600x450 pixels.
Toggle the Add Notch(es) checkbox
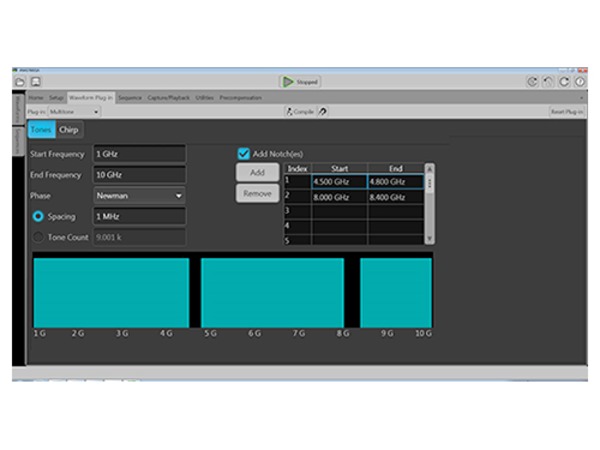[x=243, y=153]
